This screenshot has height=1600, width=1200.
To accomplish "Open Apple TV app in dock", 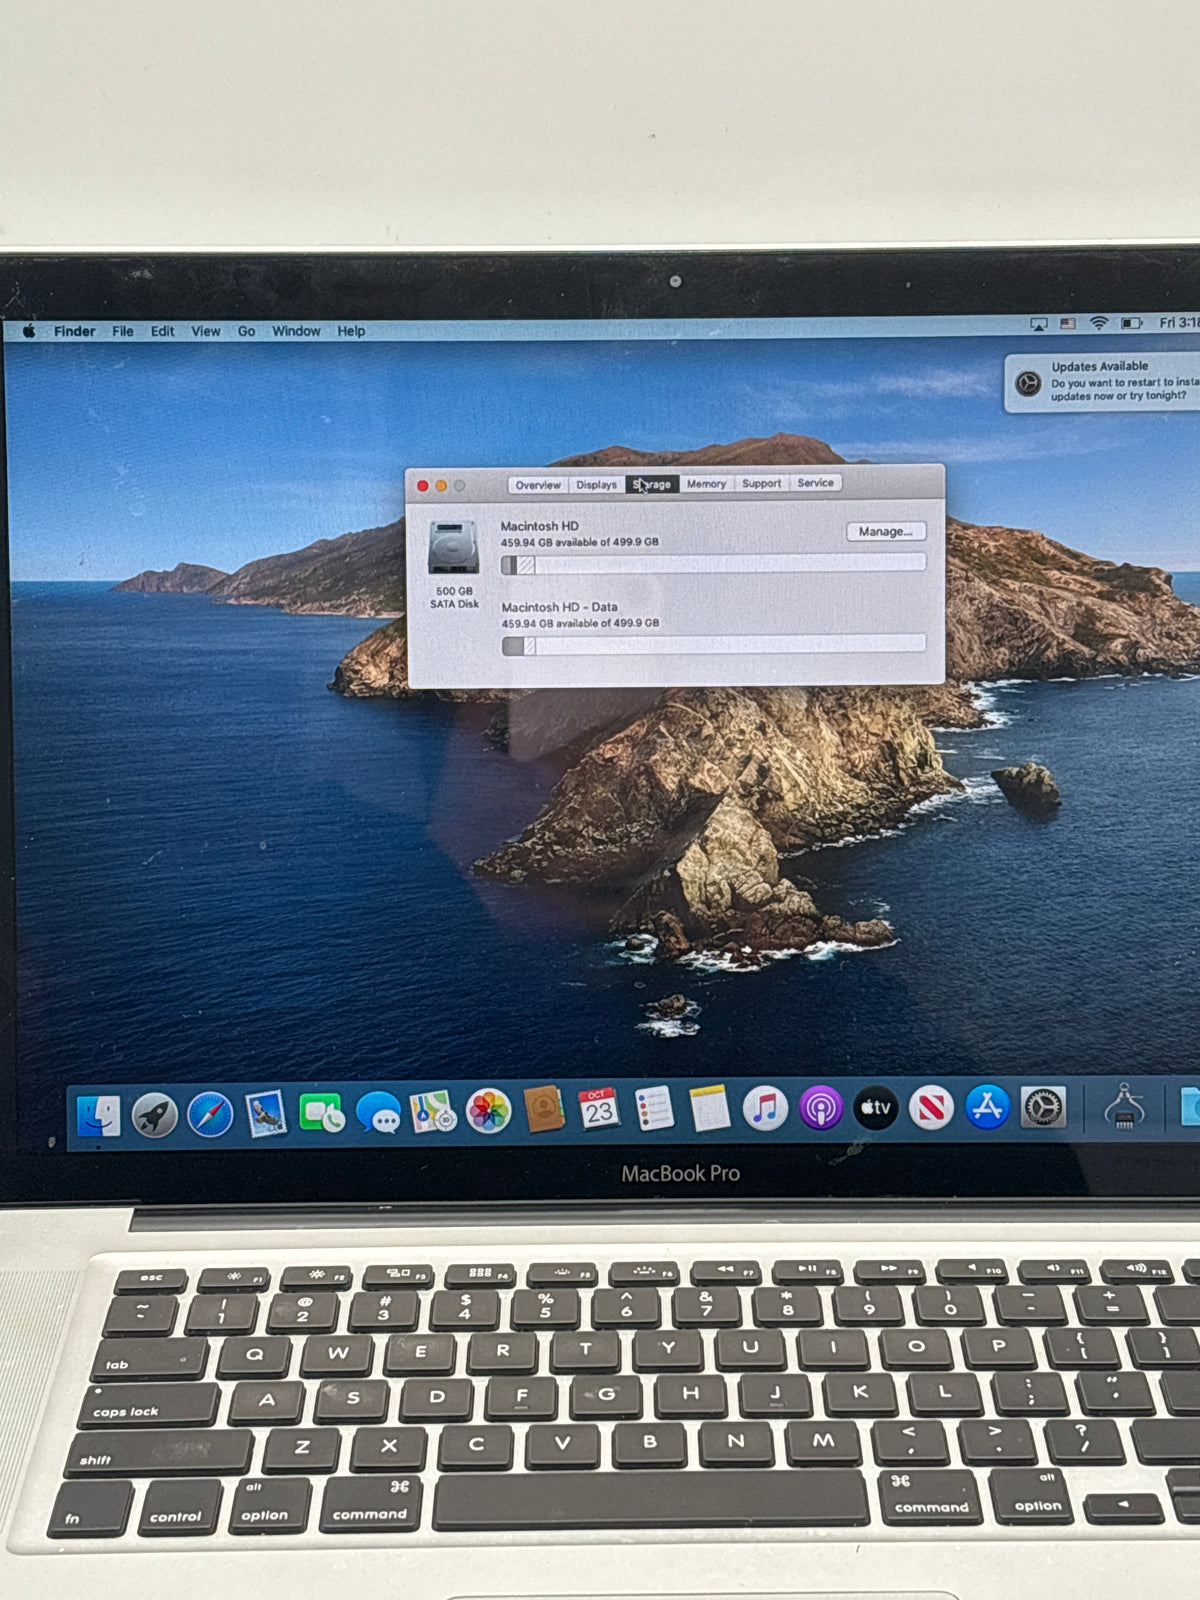I will click(x=876, y=1108).
